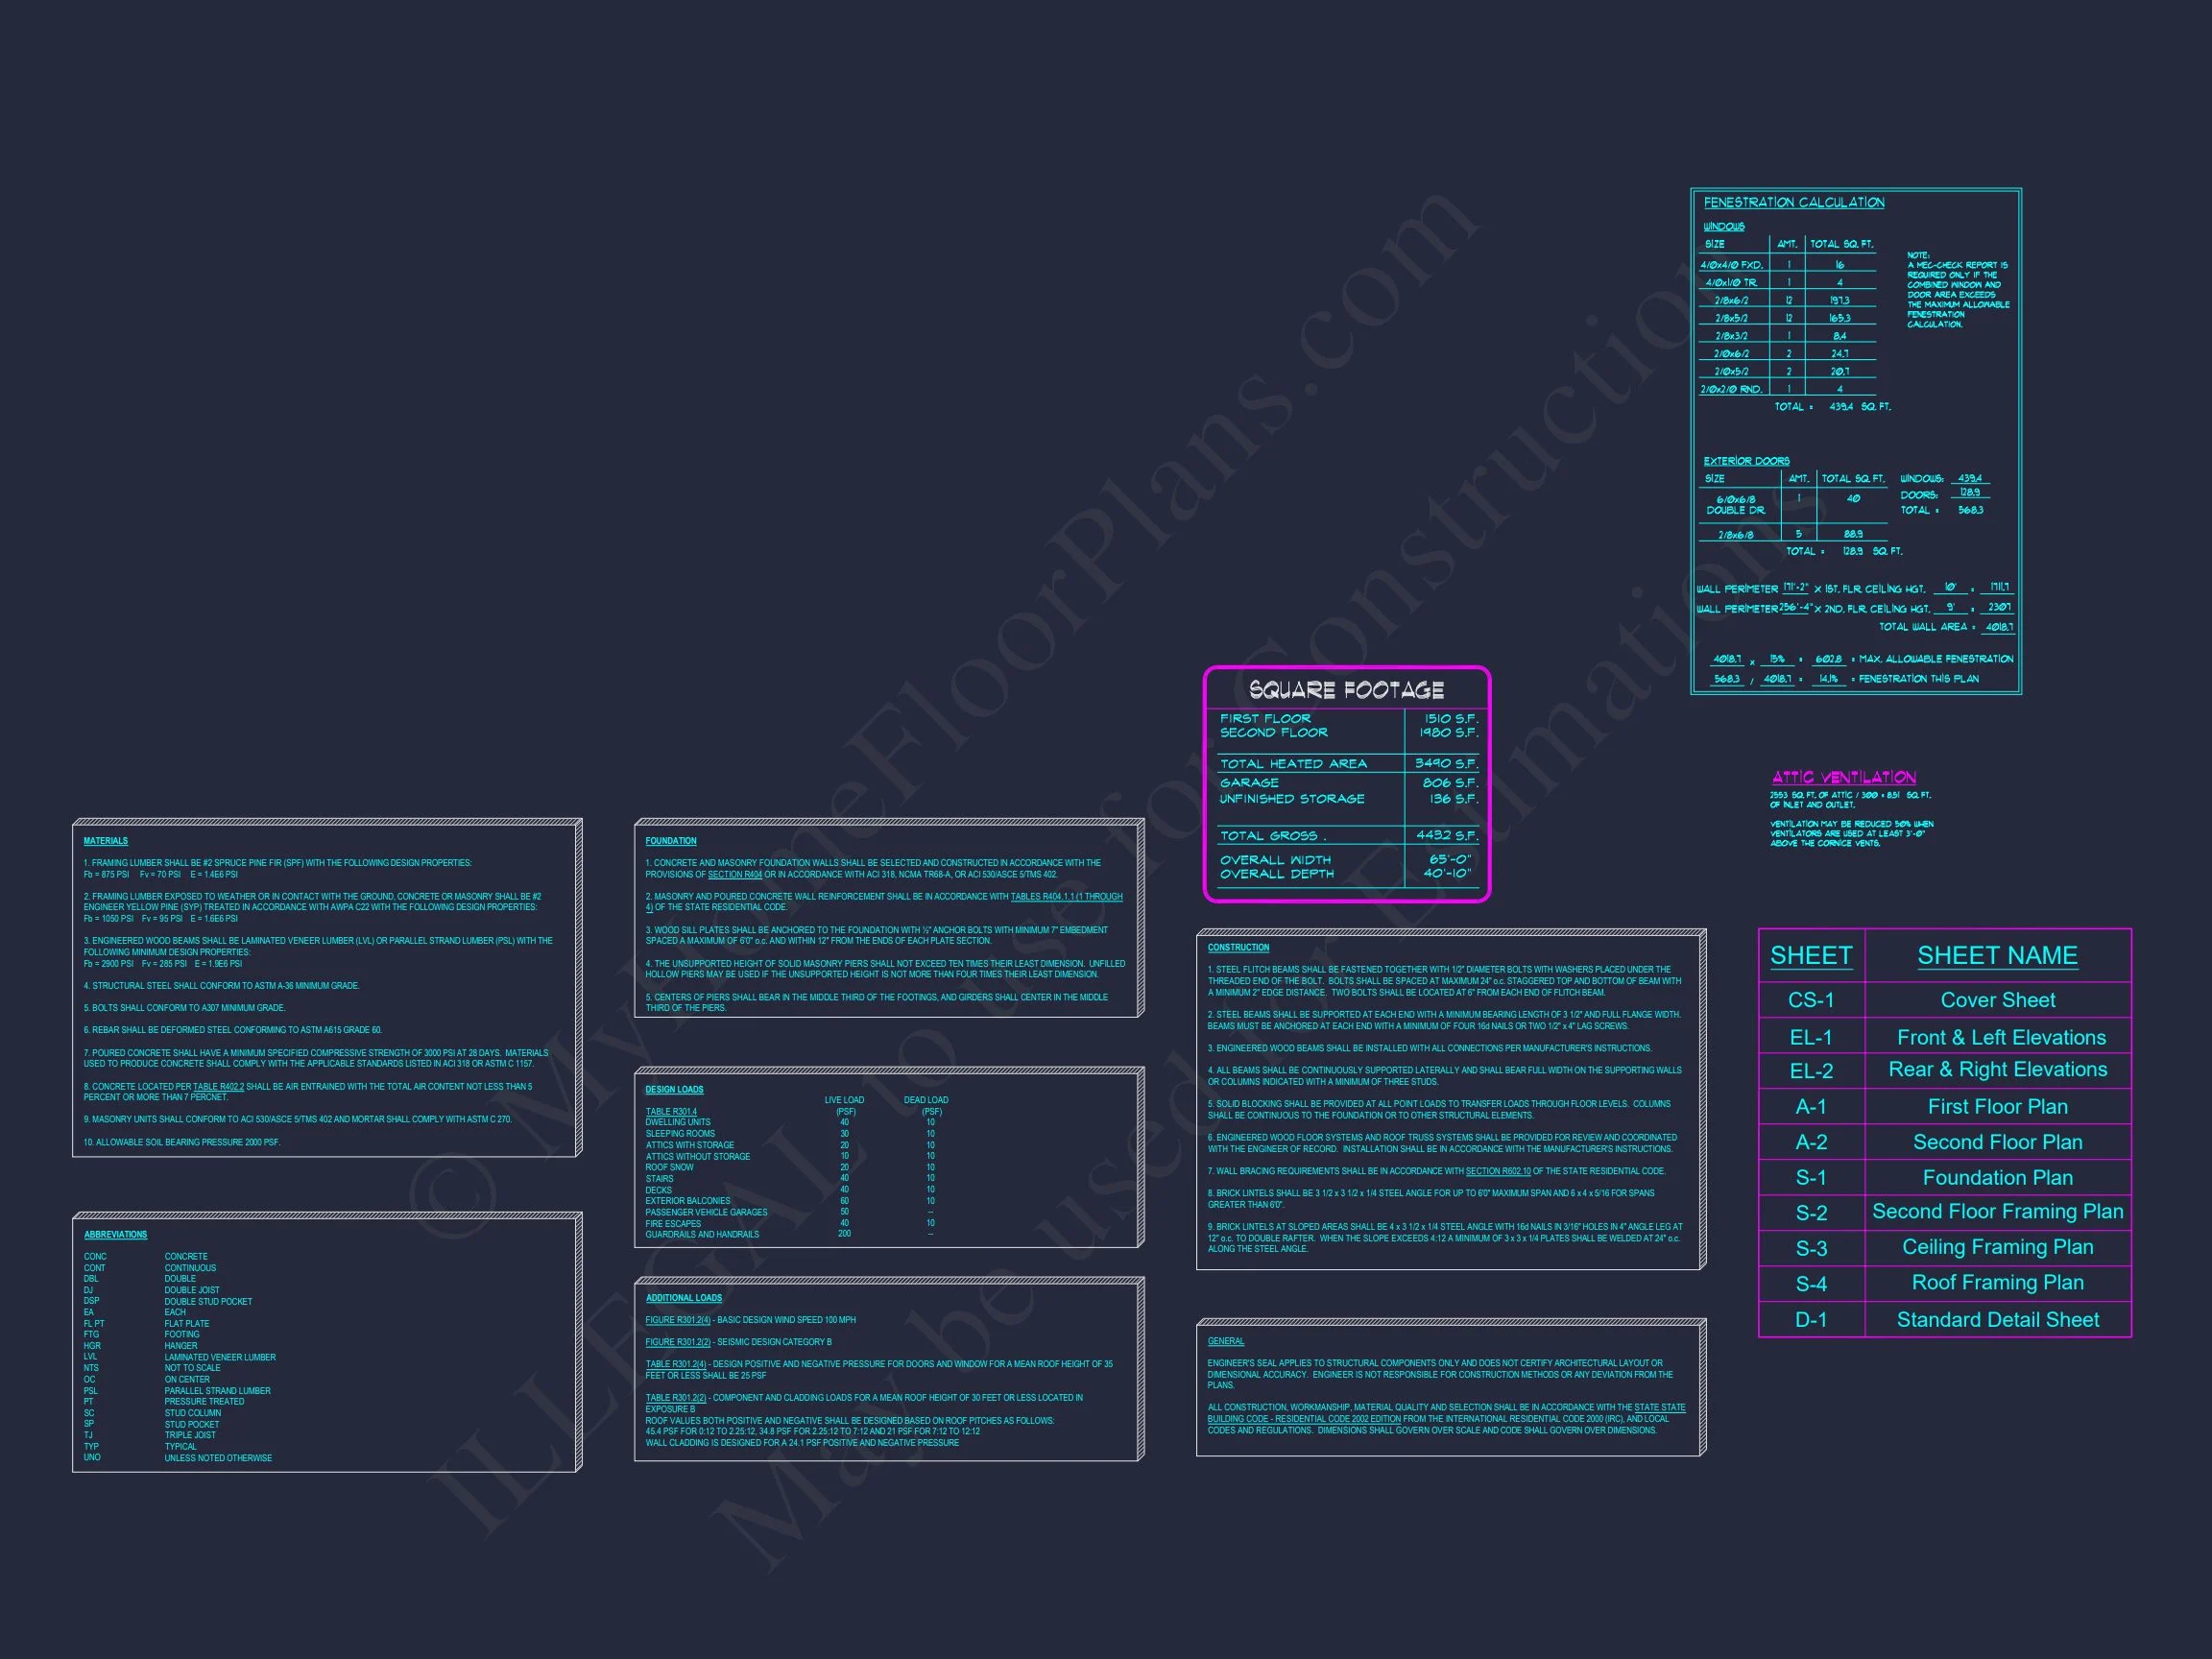Select the Foundation Plan sheet name
2212x1659 pixels.
[1997, 1177]
